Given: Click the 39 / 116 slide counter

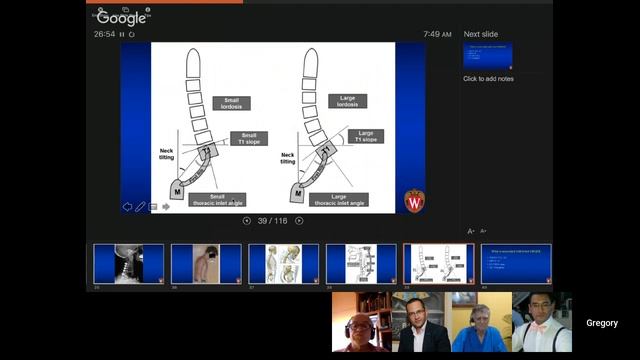Looking at the screenshot, I should (272, 221).
